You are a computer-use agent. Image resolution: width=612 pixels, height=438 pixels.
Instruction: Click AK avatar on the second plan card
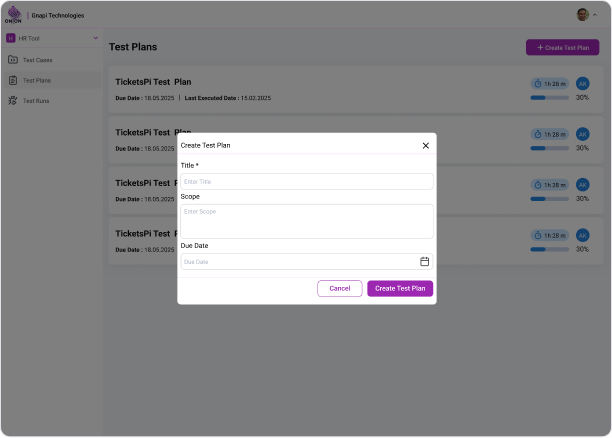point(582,134)
